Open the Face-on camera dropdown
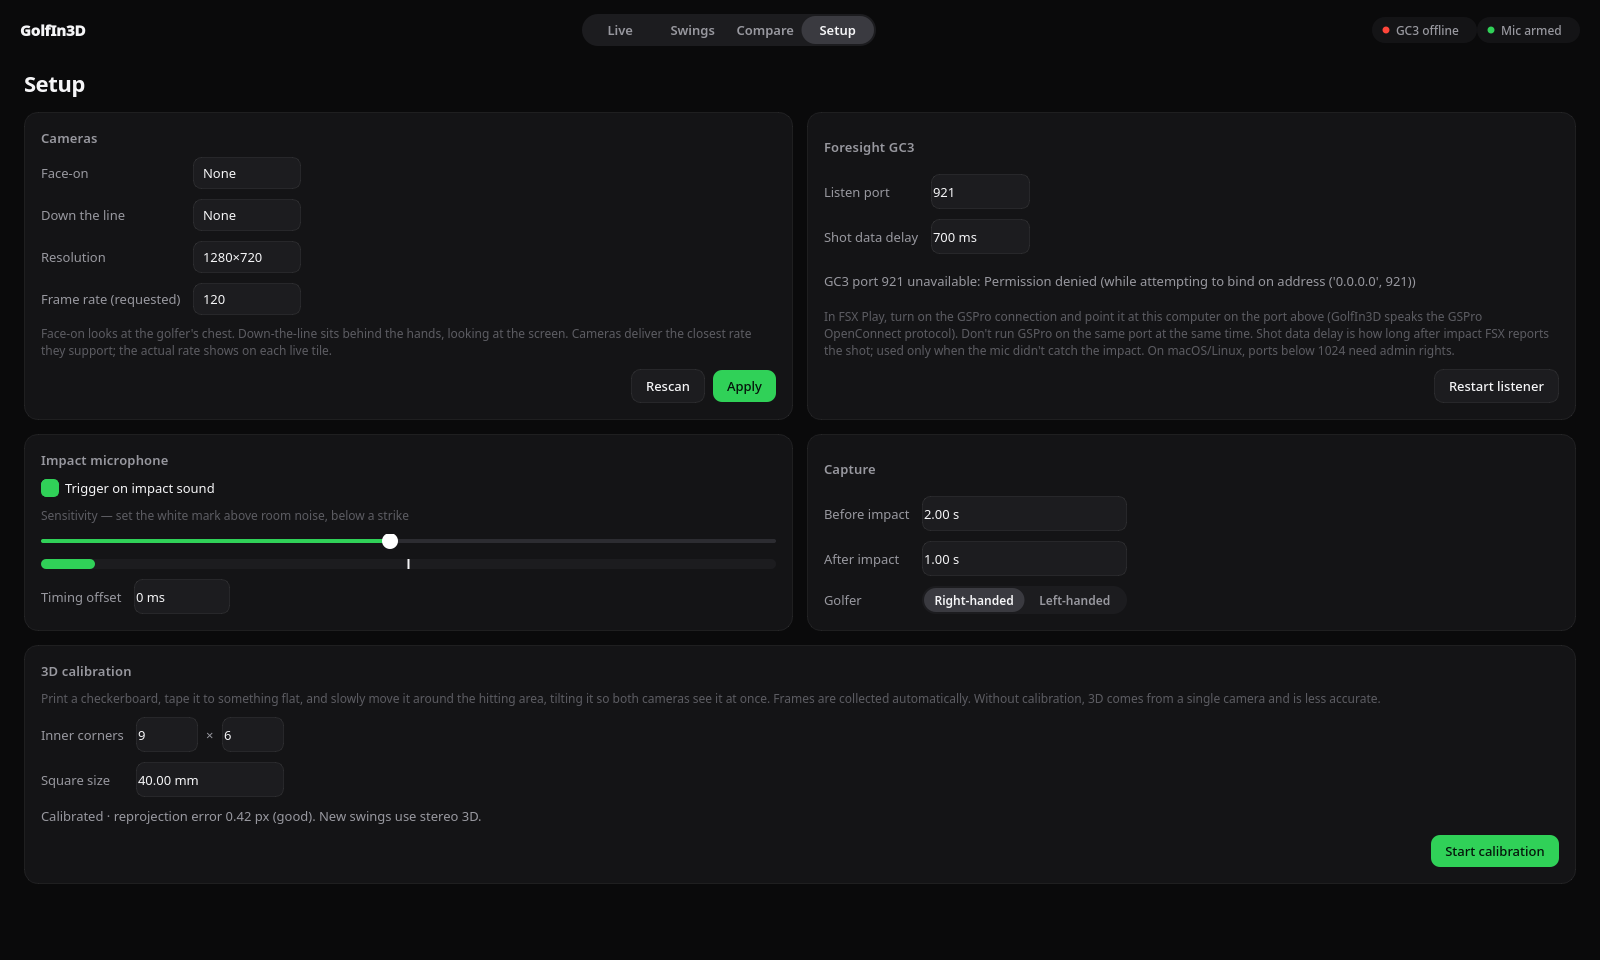 (247, 173)
